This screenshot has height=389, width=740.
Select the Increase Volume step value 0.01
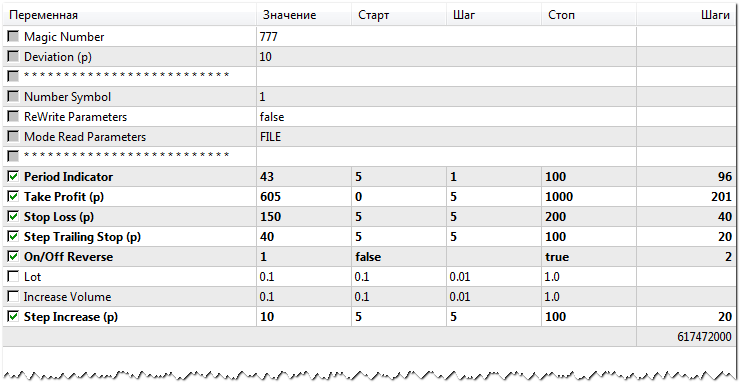coord(460,296)
